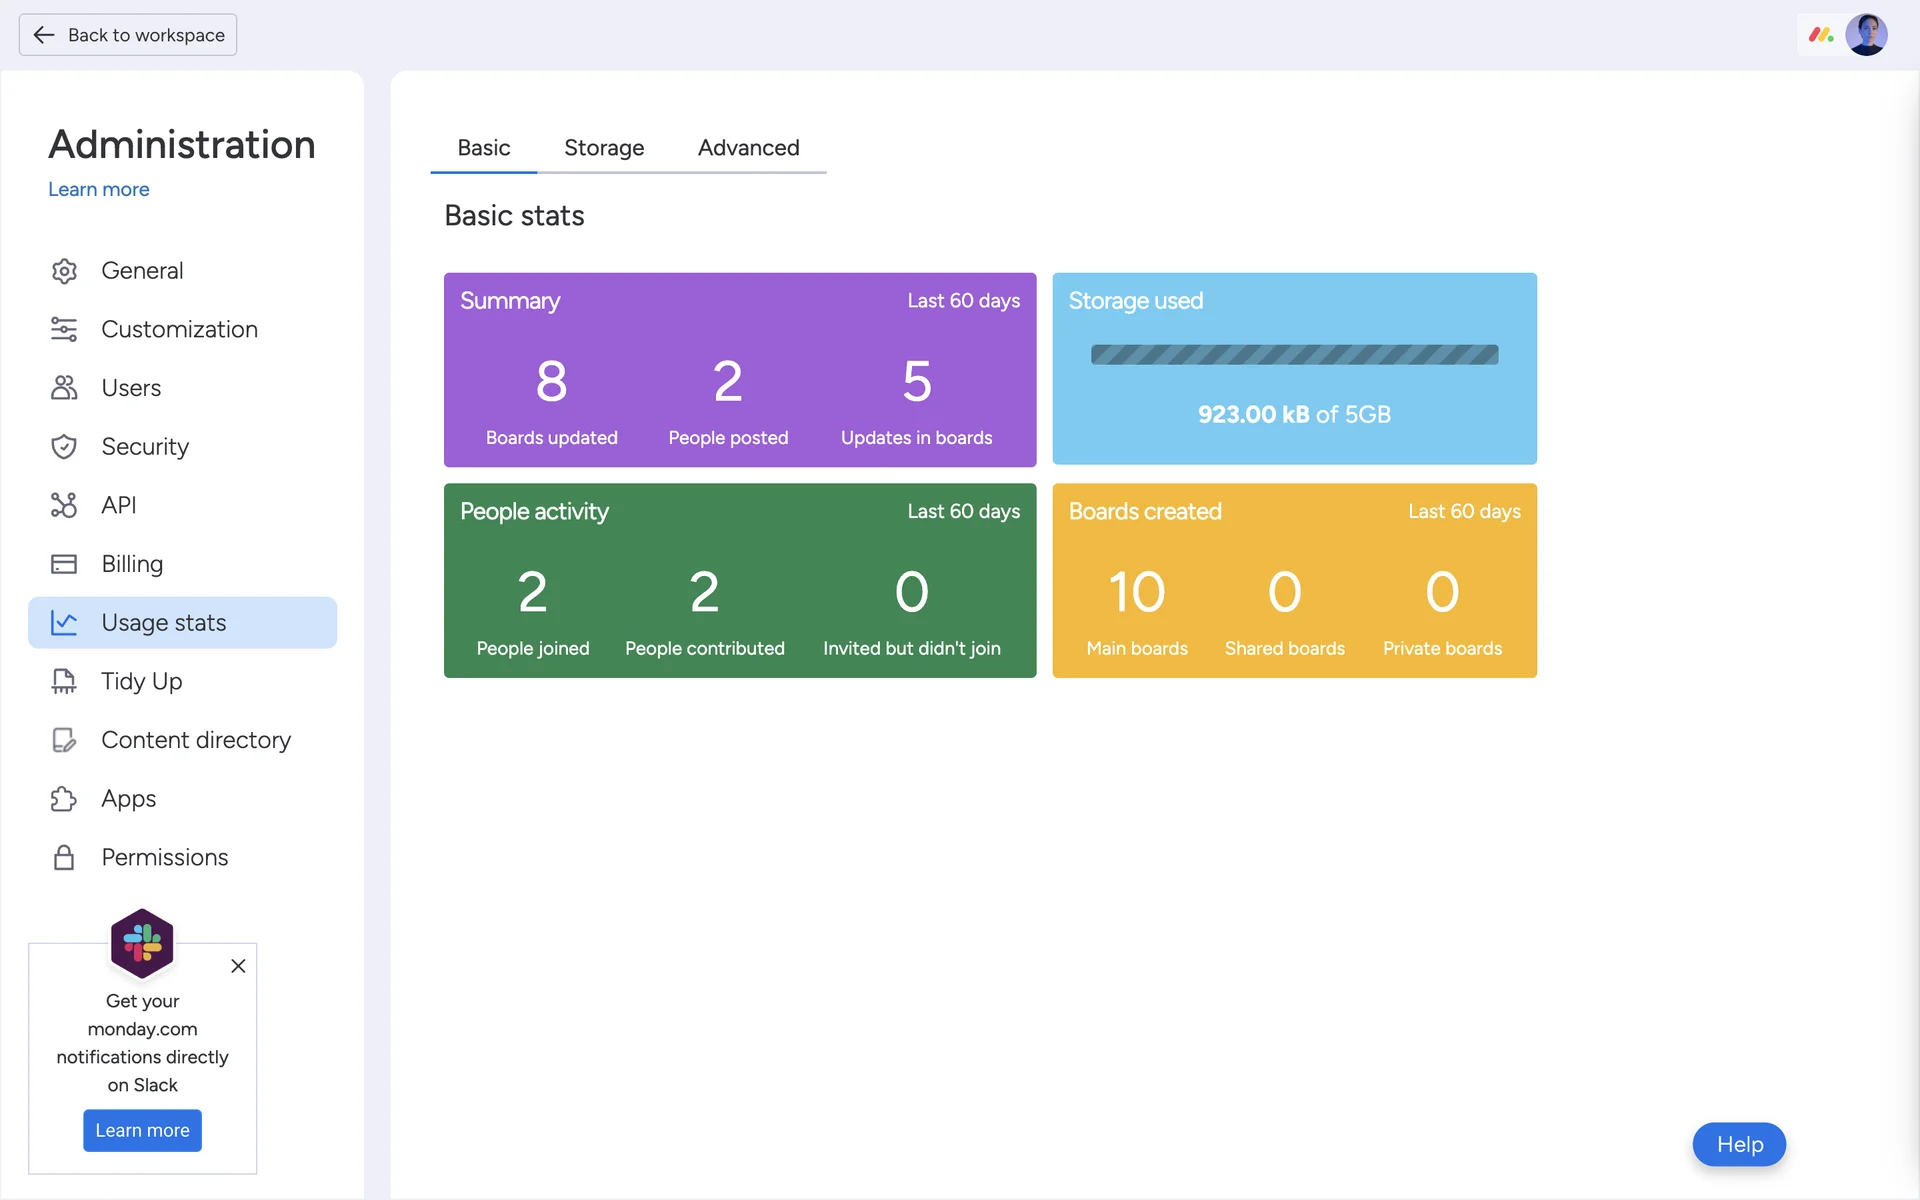This screenshot has height=1200, width=1920.
Task: Click Slack promo Learn more button
Action: pyautogui.click(x=142, y=1130)
